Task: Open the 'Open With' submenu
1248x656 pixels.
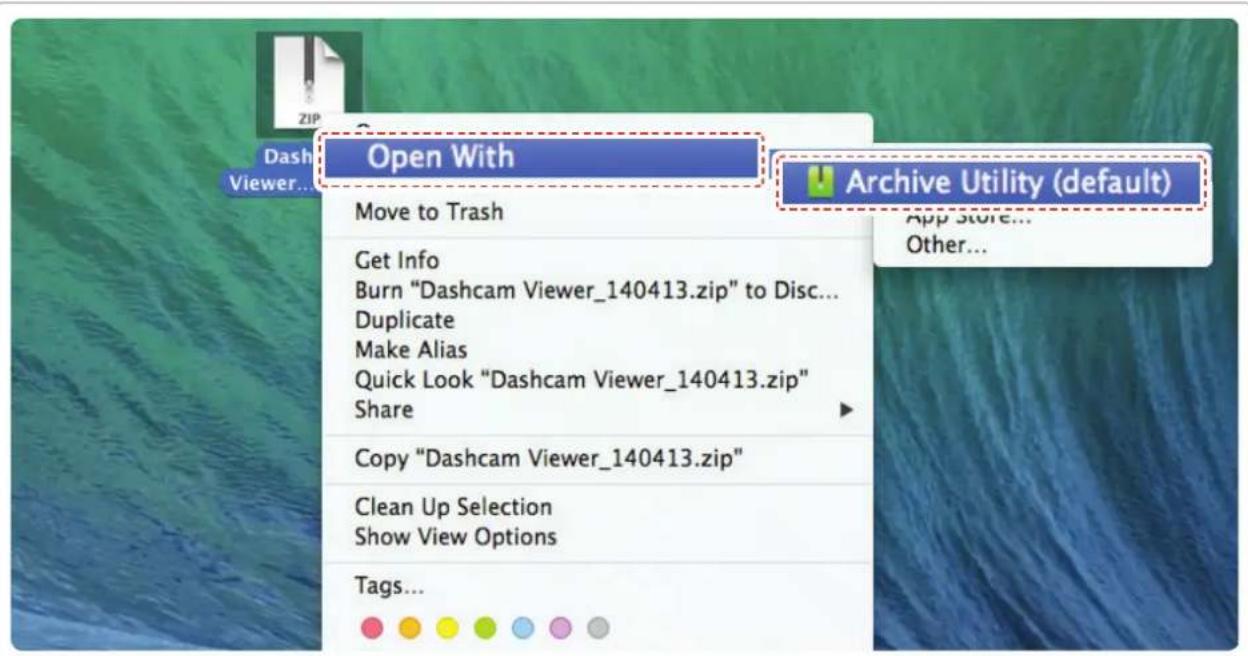Action: point(541,157)
